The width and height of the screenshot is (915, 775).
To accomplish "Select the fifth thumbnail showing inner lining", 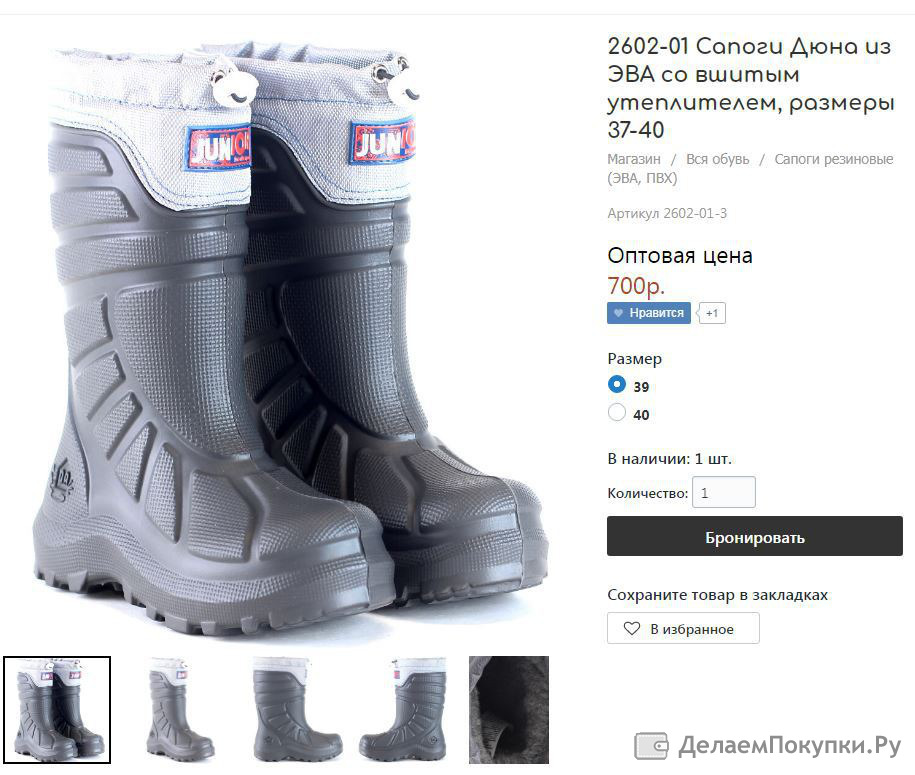I will [509, 710].
